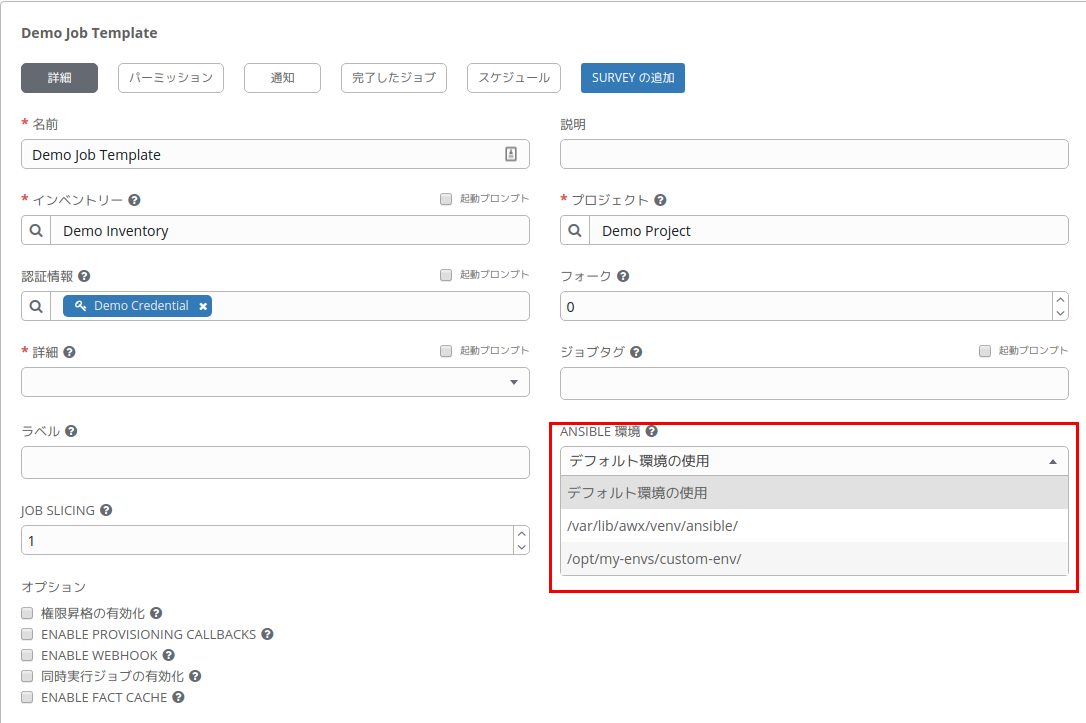
Task: Select /var/lib/awx/venv/ansible/ environment option
Action: (814, 526)
